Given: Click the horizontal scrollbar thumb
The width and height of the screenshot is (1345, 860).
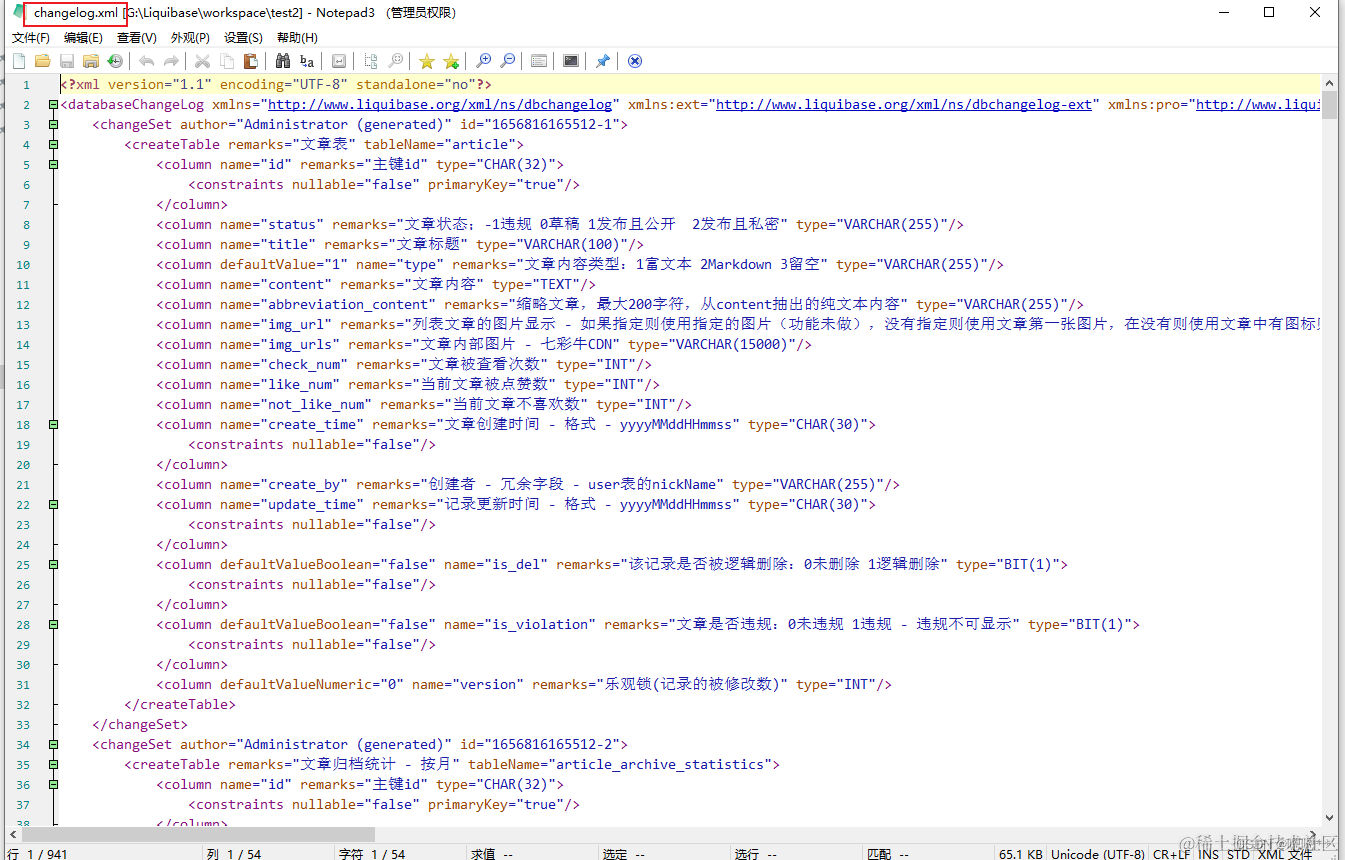Looking at the screenshot, I should point(198,834).
